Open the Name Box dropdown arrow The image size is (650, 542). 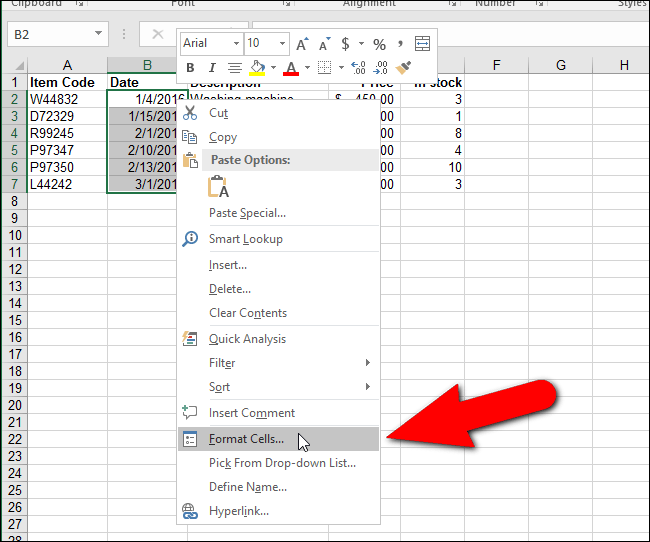pos(98,33)
